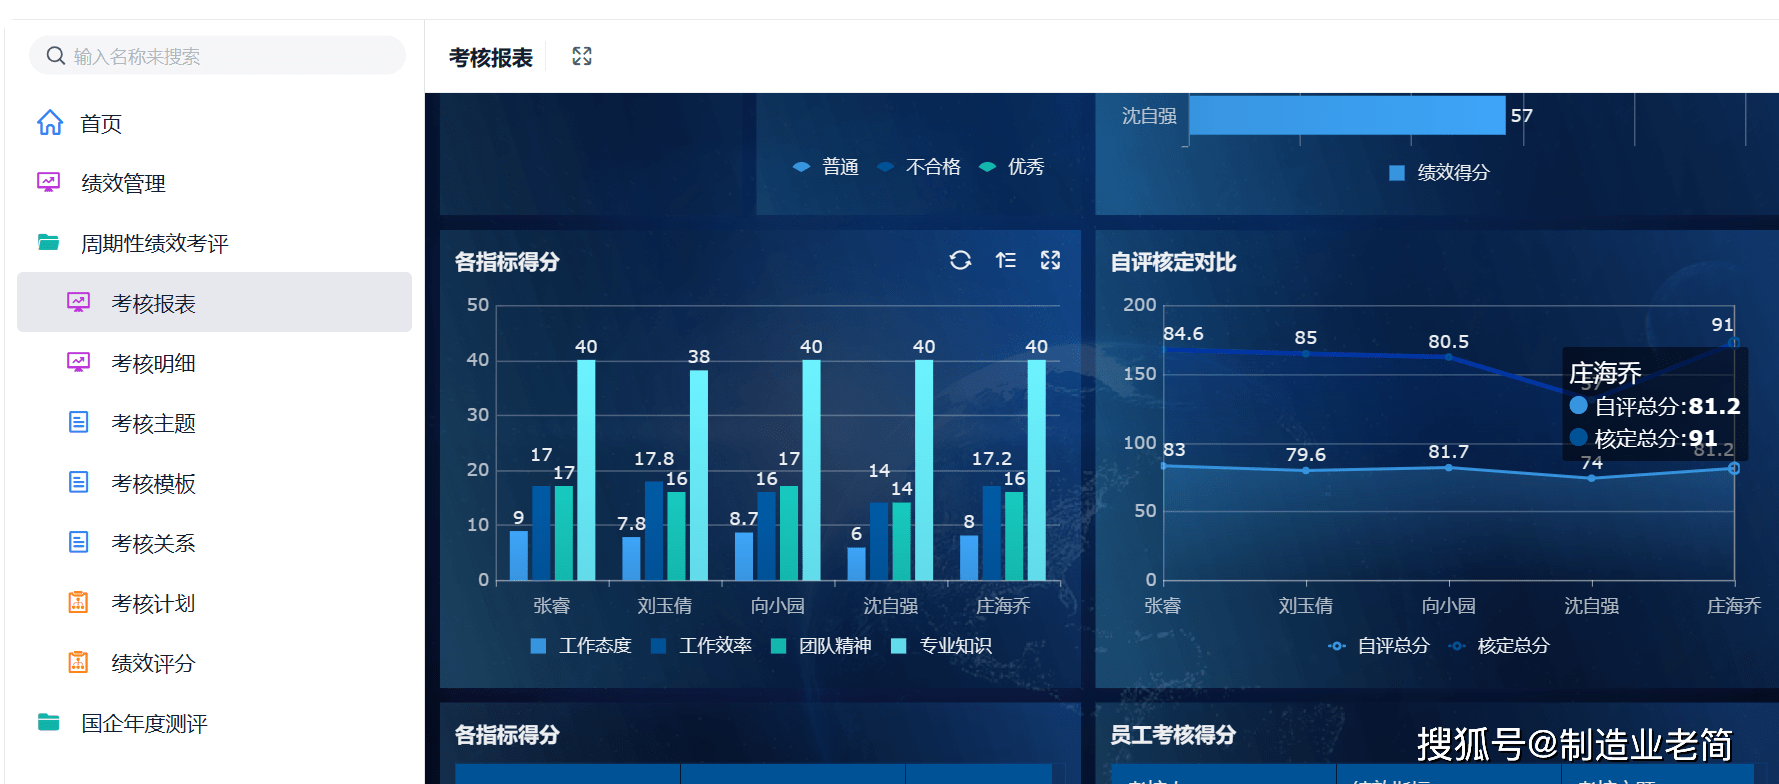Toggle 专业知识 legend series
The image size is (1779, 784).
click(x=941, y=646)
